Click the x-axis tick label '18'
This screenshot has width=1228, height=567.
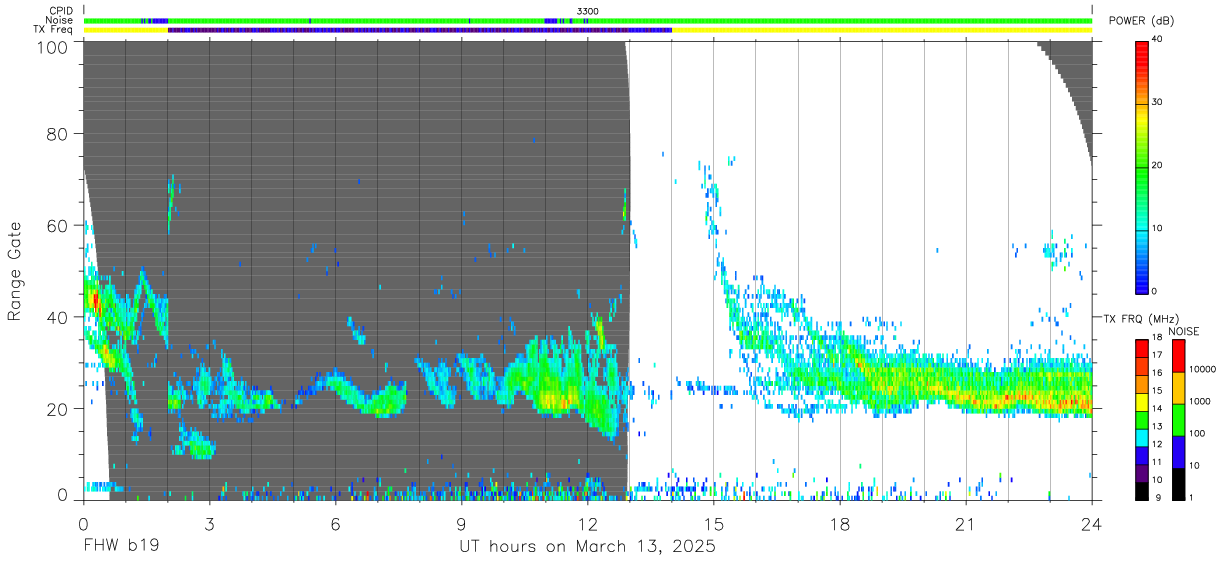(x=839, y=524)
